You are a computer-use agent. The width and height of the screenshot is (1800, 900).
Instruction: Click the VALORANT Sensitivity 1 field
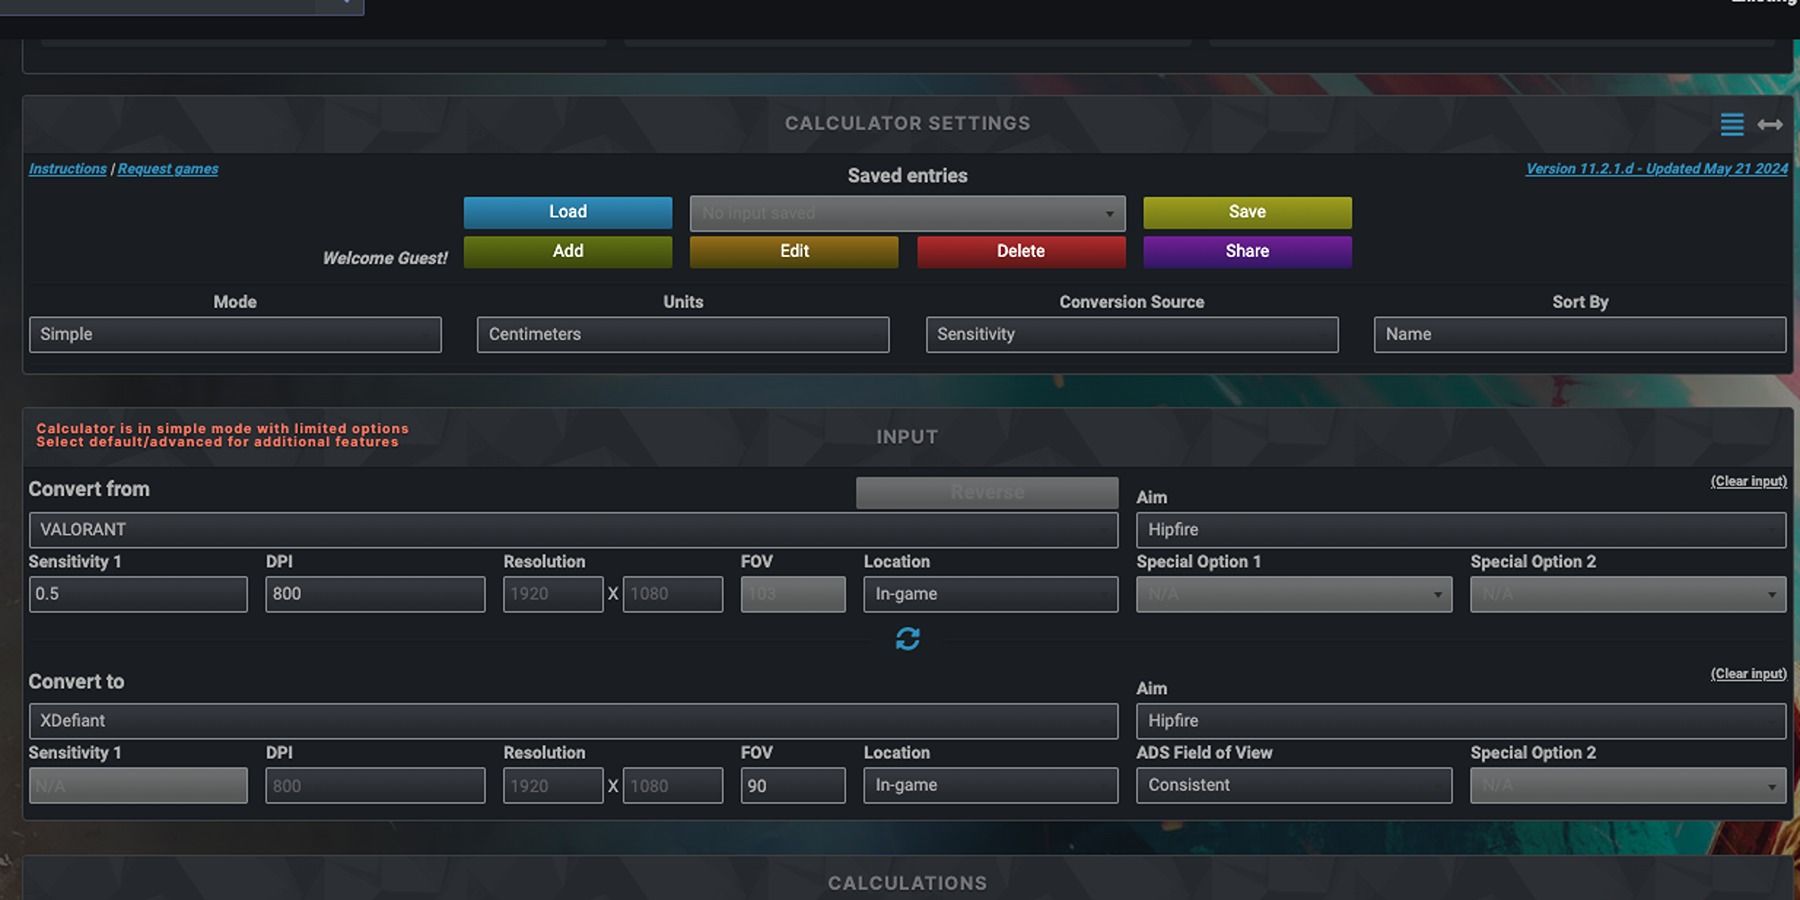point(138,594)
